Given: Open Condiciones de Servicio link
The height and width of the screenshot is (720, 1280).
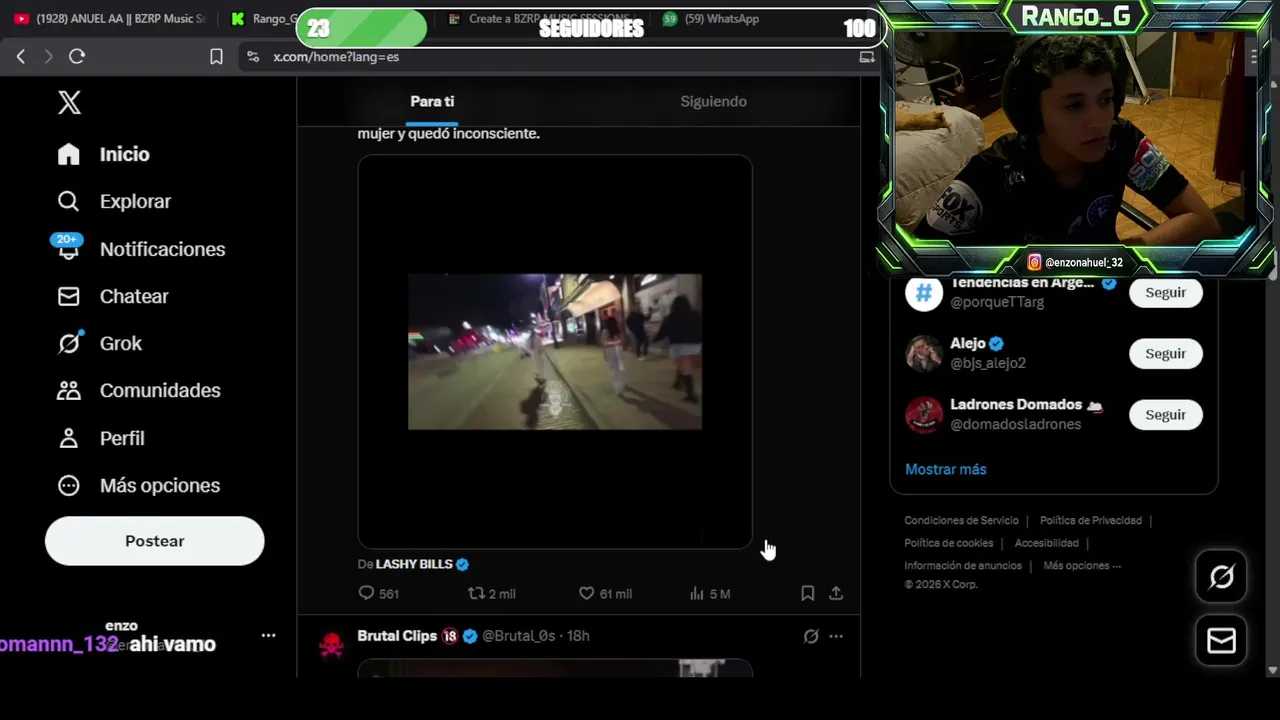Looking at the screenshot, I should [961, 520].
